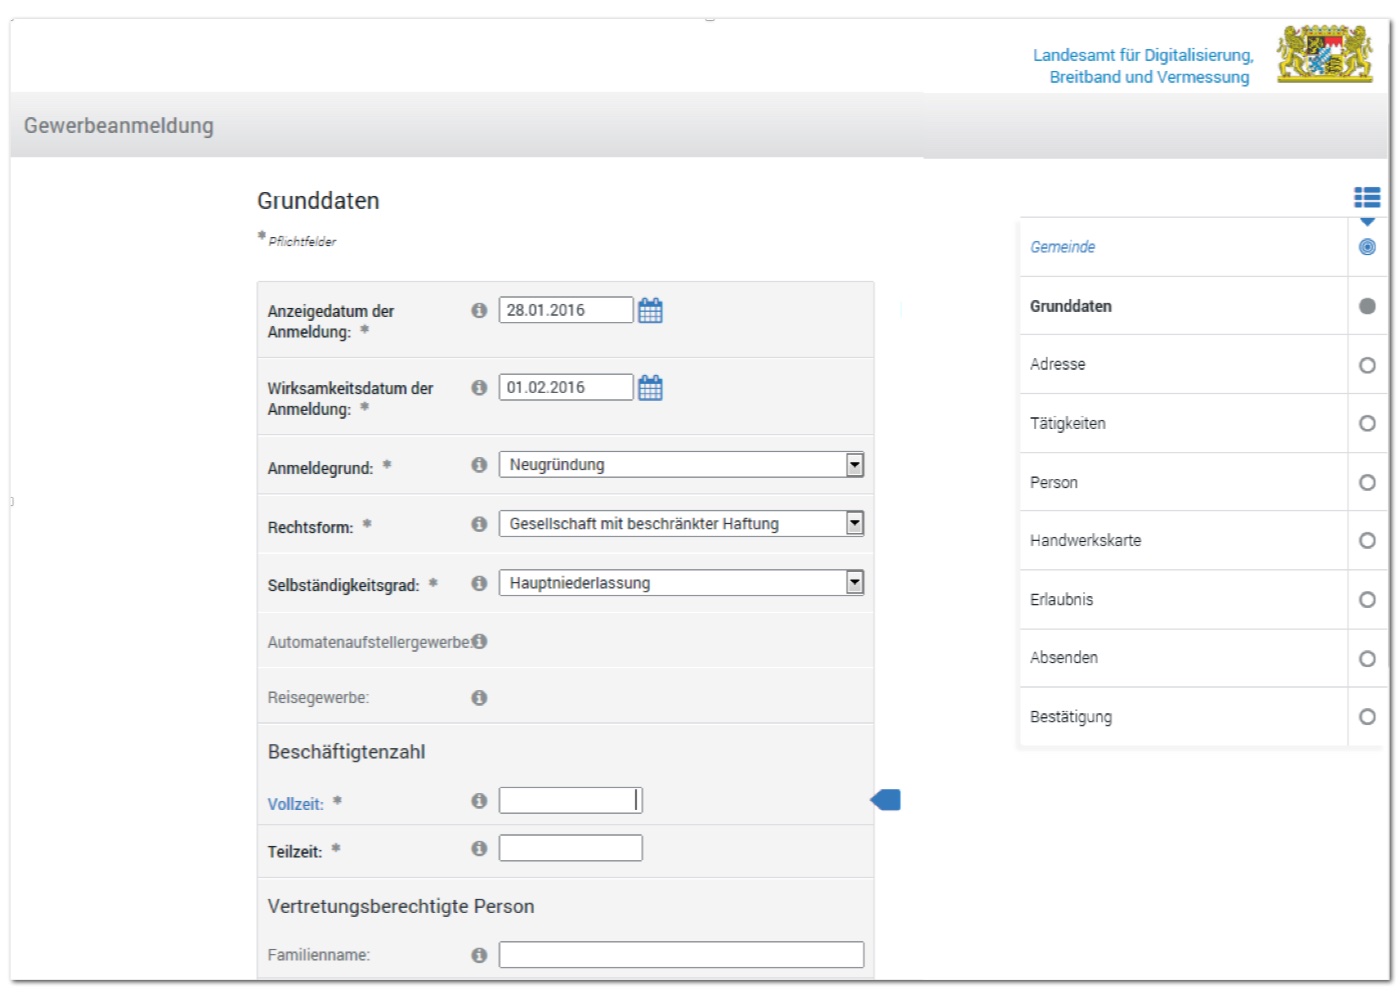Show info for Anmeldegrund field

click(479, 465)
